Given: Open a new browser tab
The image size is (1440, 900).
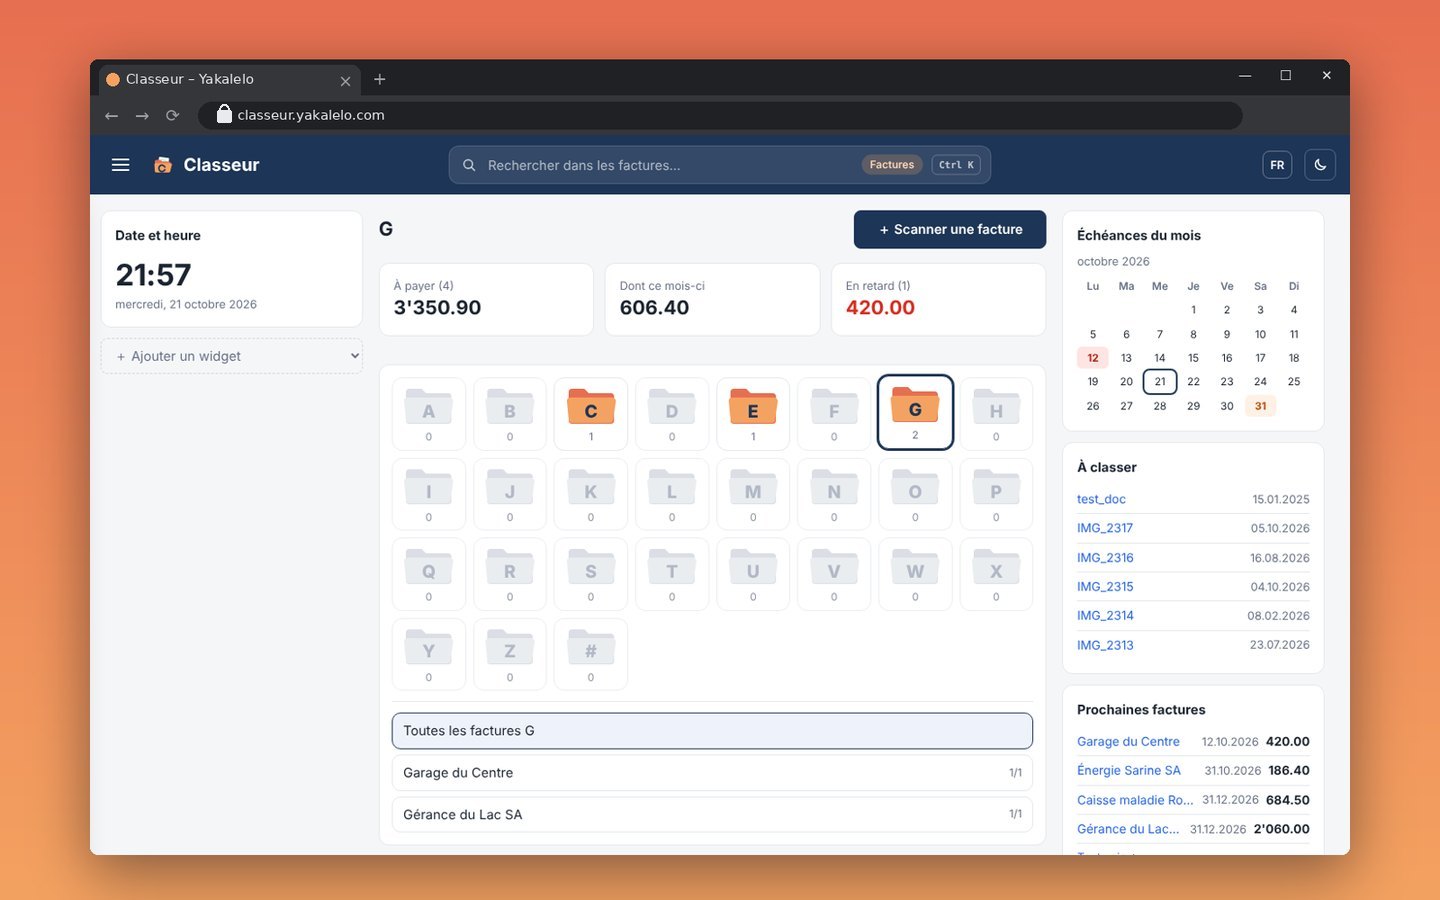Looking at the screenshot, I should point(380,79).
